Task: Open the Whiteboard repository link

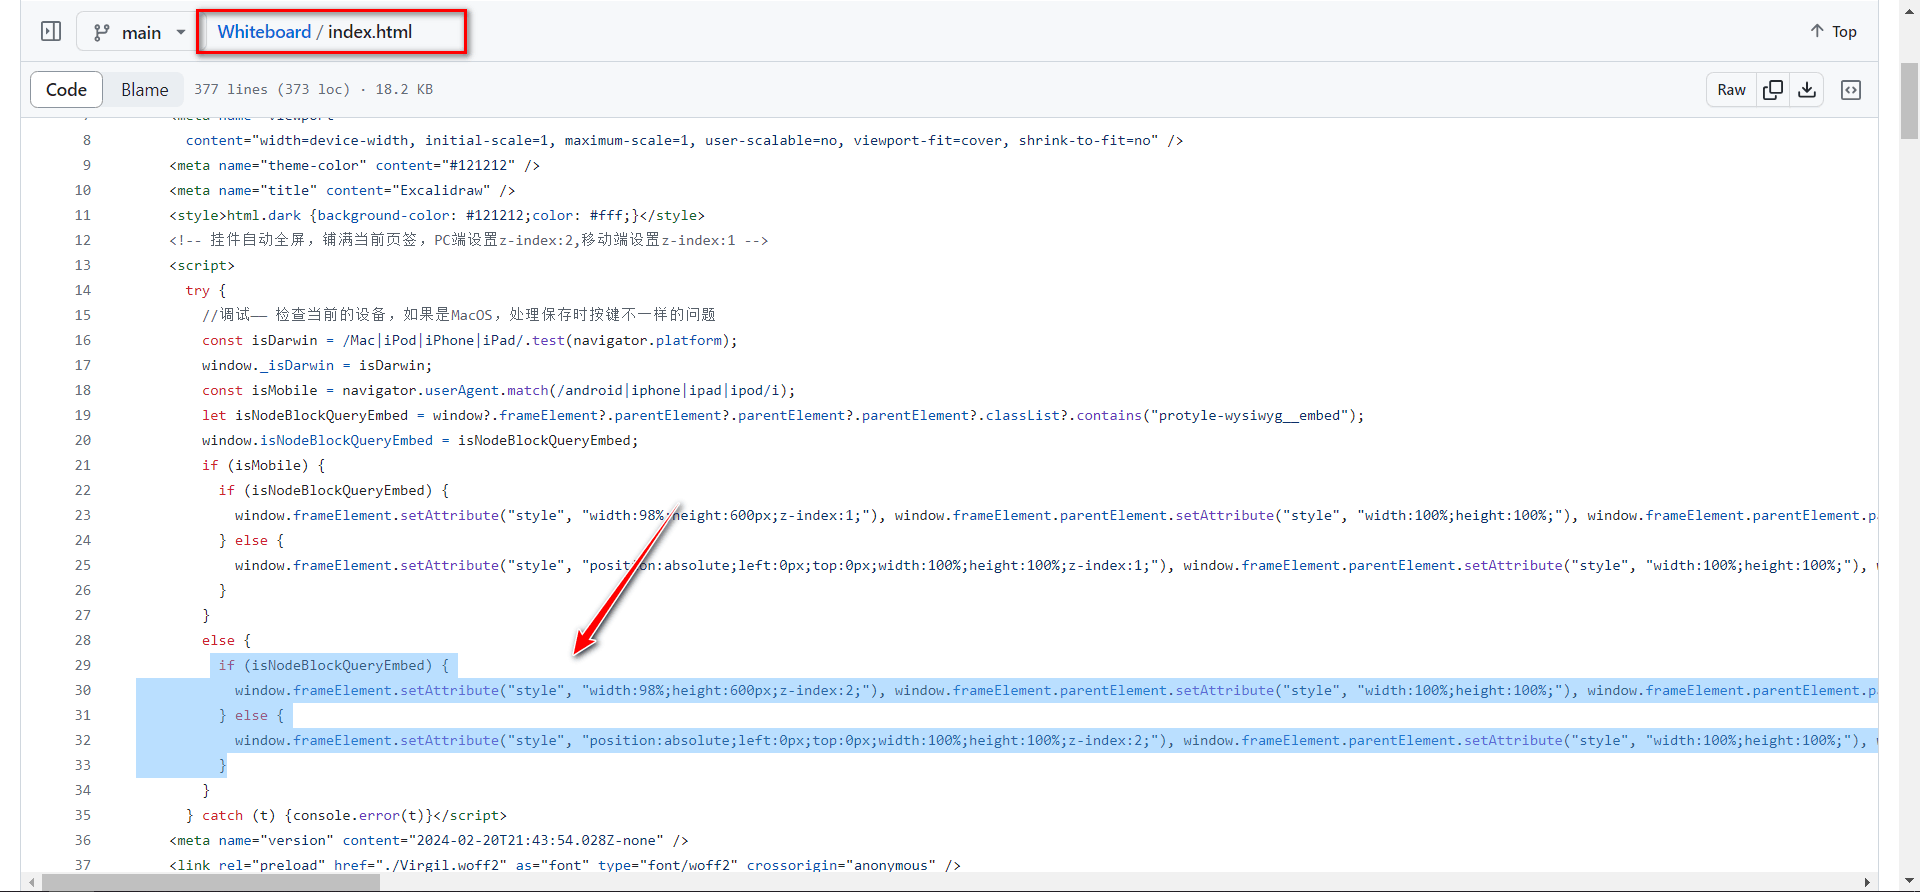Action: tap(264, 32)
